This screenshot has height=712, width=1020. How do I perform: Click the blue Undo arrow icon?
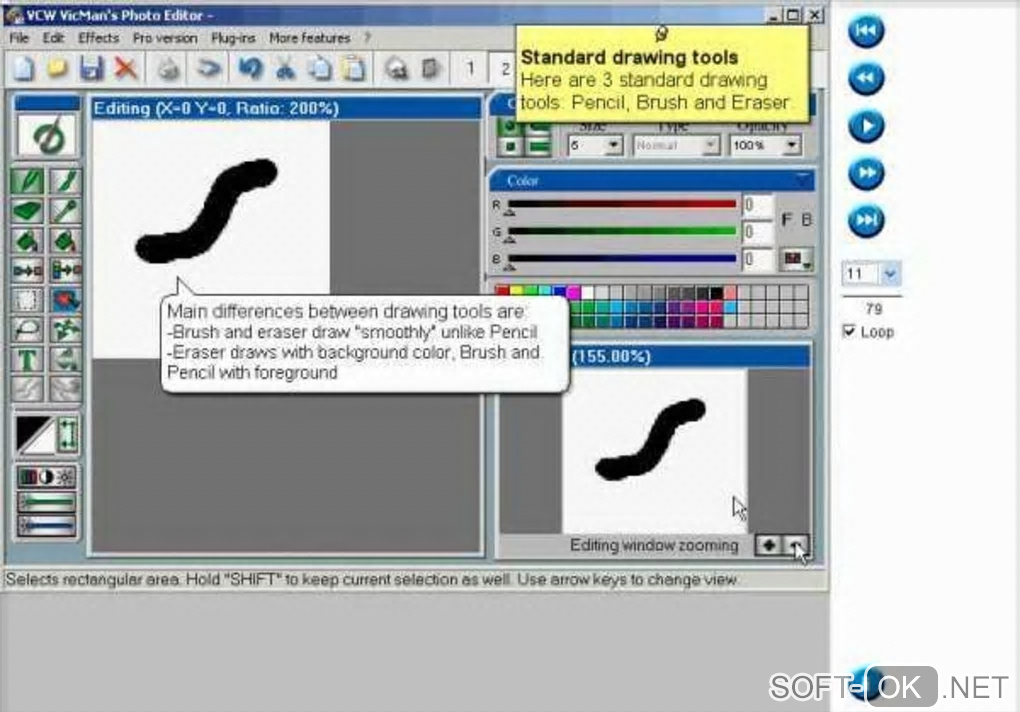[250, 68]
